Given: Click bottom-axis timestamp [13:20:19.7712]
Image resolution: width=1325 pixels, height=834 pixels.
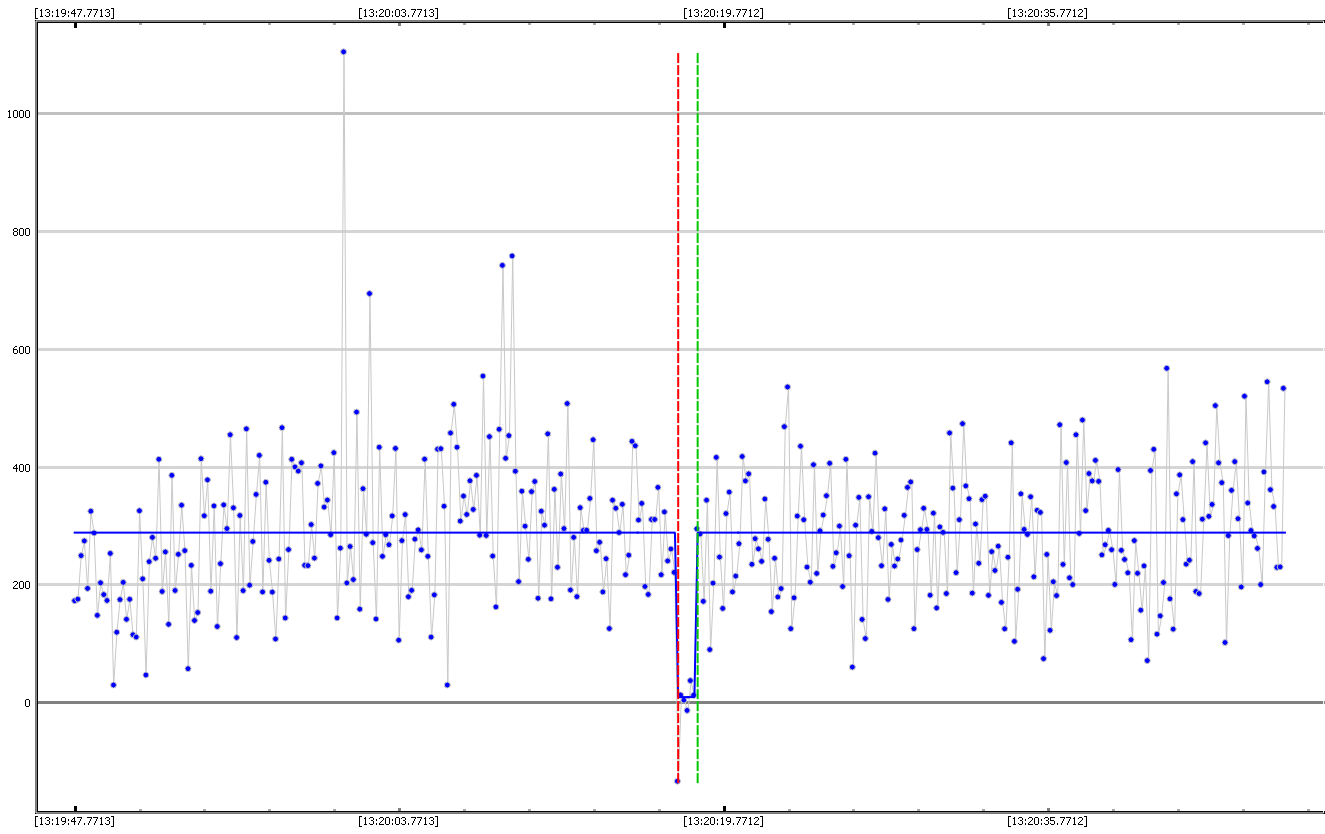Looking at the screenshot, I should [x=723, y=822].
